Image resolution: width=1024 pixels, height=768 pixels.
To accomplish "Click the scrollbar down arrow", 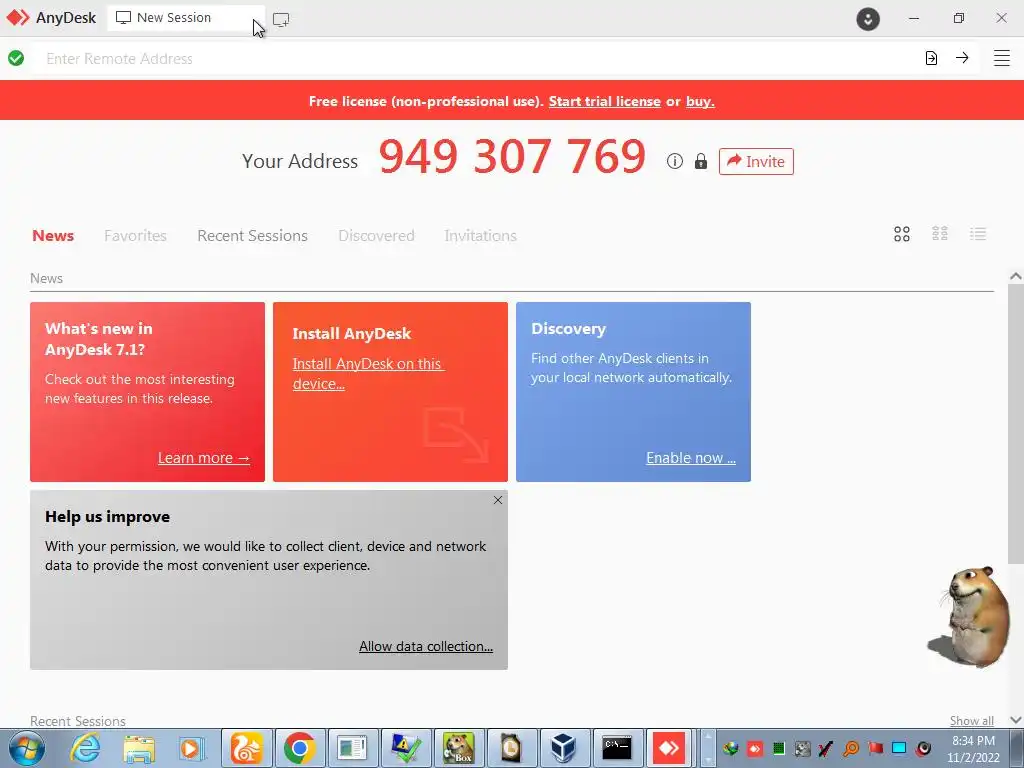I will (x=1016, y=720).
